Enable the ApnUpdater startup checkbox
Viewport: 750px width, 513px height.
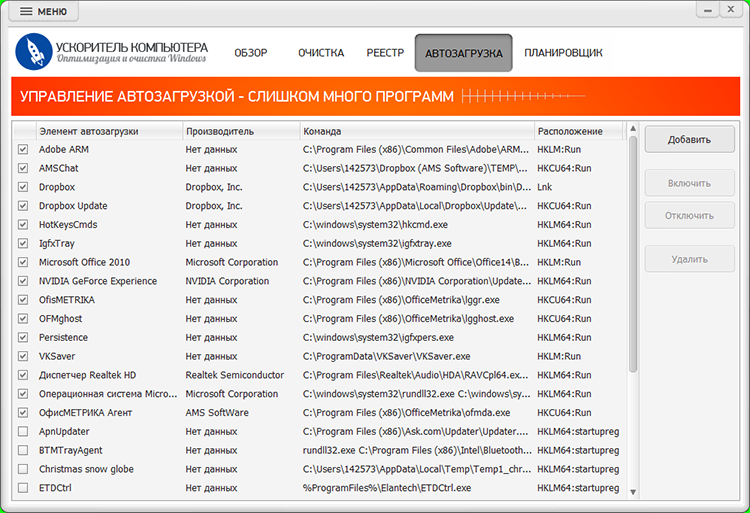tap(23, 431)
